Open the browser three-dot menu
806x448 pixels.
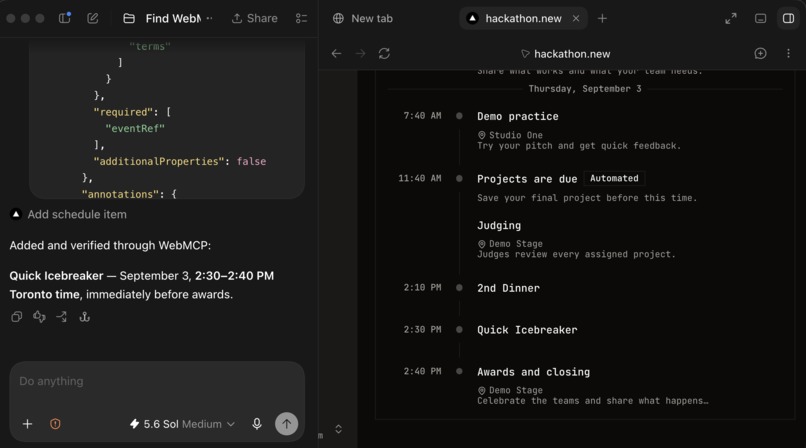coord(788,53)
